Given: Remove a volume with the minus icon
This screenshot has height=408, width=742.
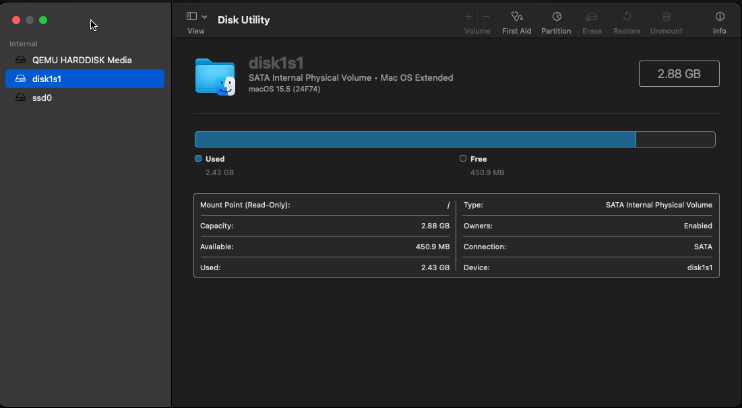Looking at the screenshot, I should click(486, 17).
